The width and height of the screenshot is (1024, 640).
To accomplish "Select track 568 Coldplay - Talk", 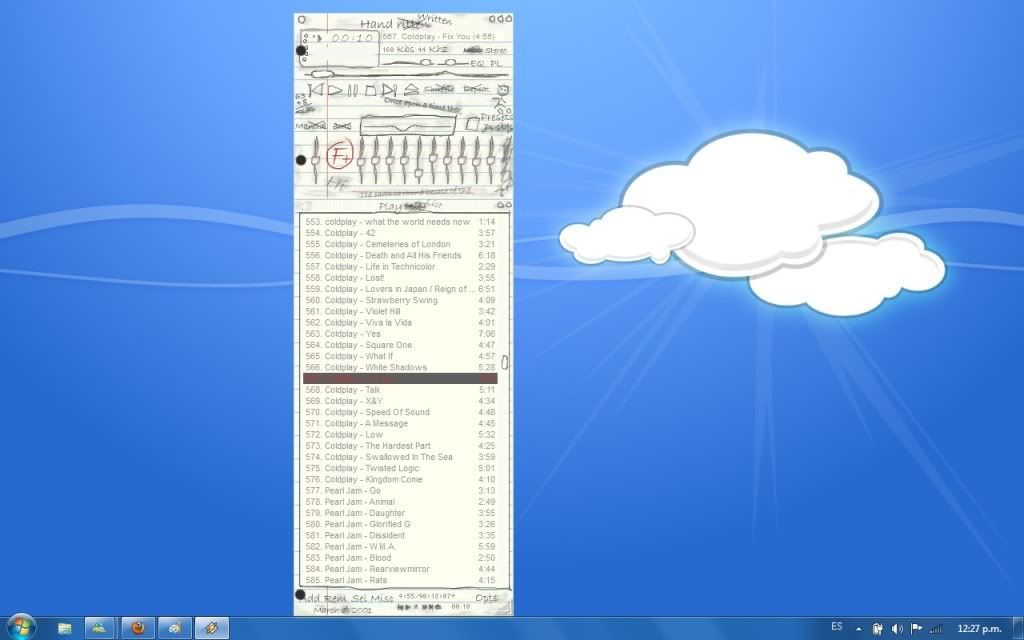I will point(400,390).
